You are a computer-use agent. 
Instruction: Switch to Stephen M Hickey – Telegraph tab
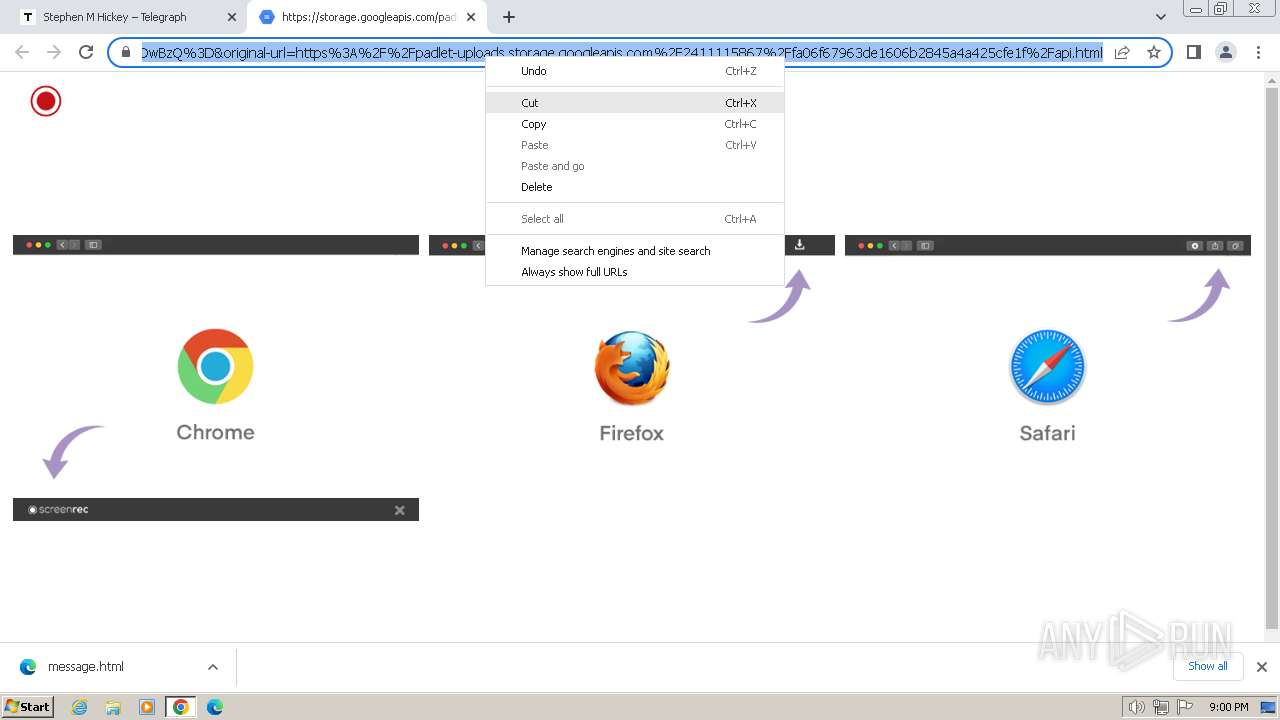(x=127, y=17)
